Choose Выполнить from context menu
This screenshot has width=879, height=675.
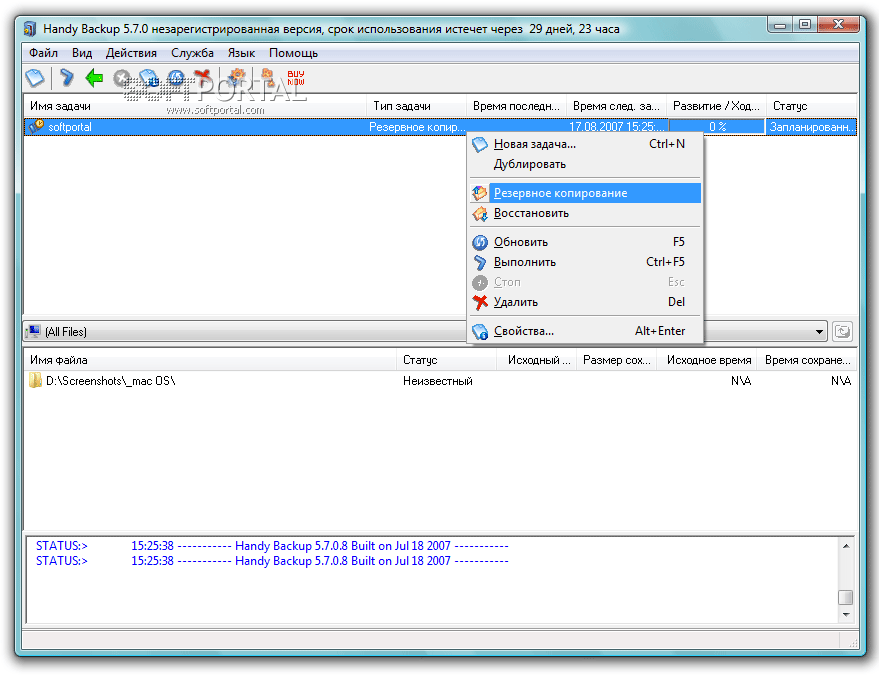(585, 262)
